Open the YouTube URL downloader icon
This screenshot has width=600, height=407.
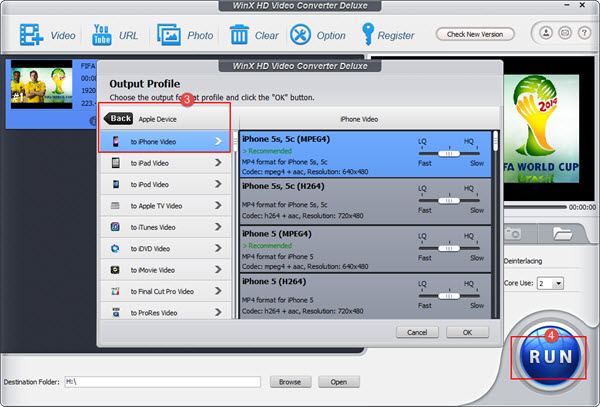click(x=101, y=35)
